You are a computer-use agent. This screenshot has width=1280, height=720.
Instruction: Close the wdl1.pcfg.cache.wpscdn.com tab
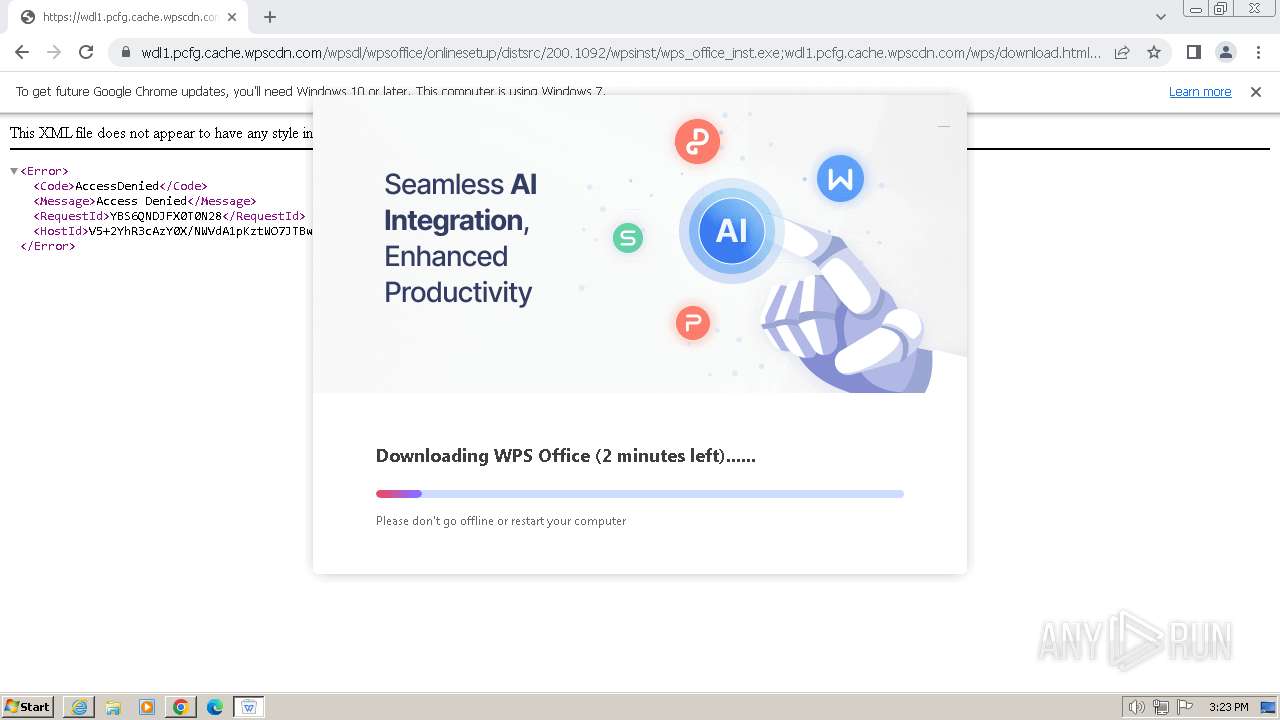pos(232,17)
